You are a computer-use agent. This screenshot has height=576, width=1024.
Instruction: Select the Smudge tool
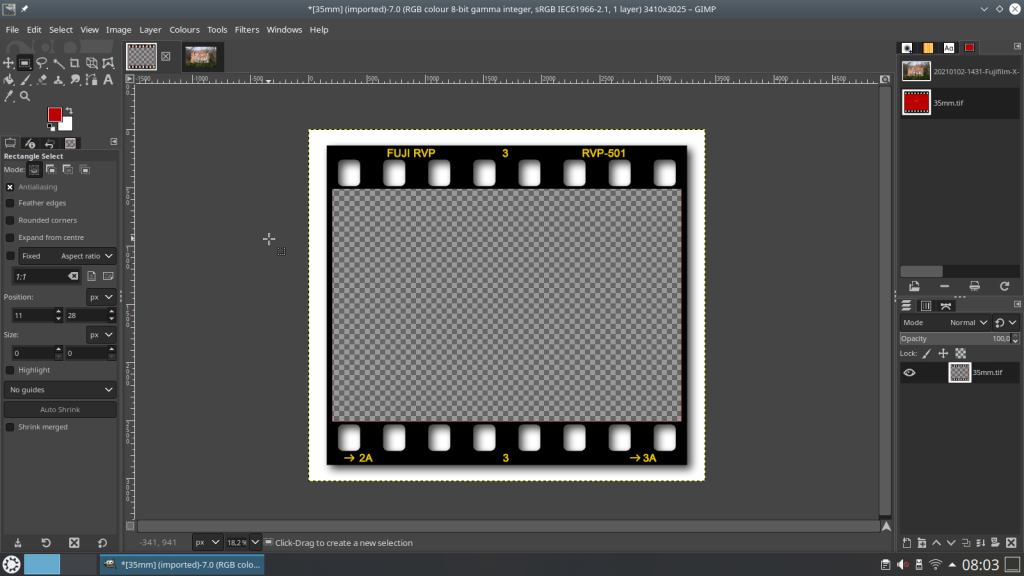pyautogui.click(x=74, y=80)
